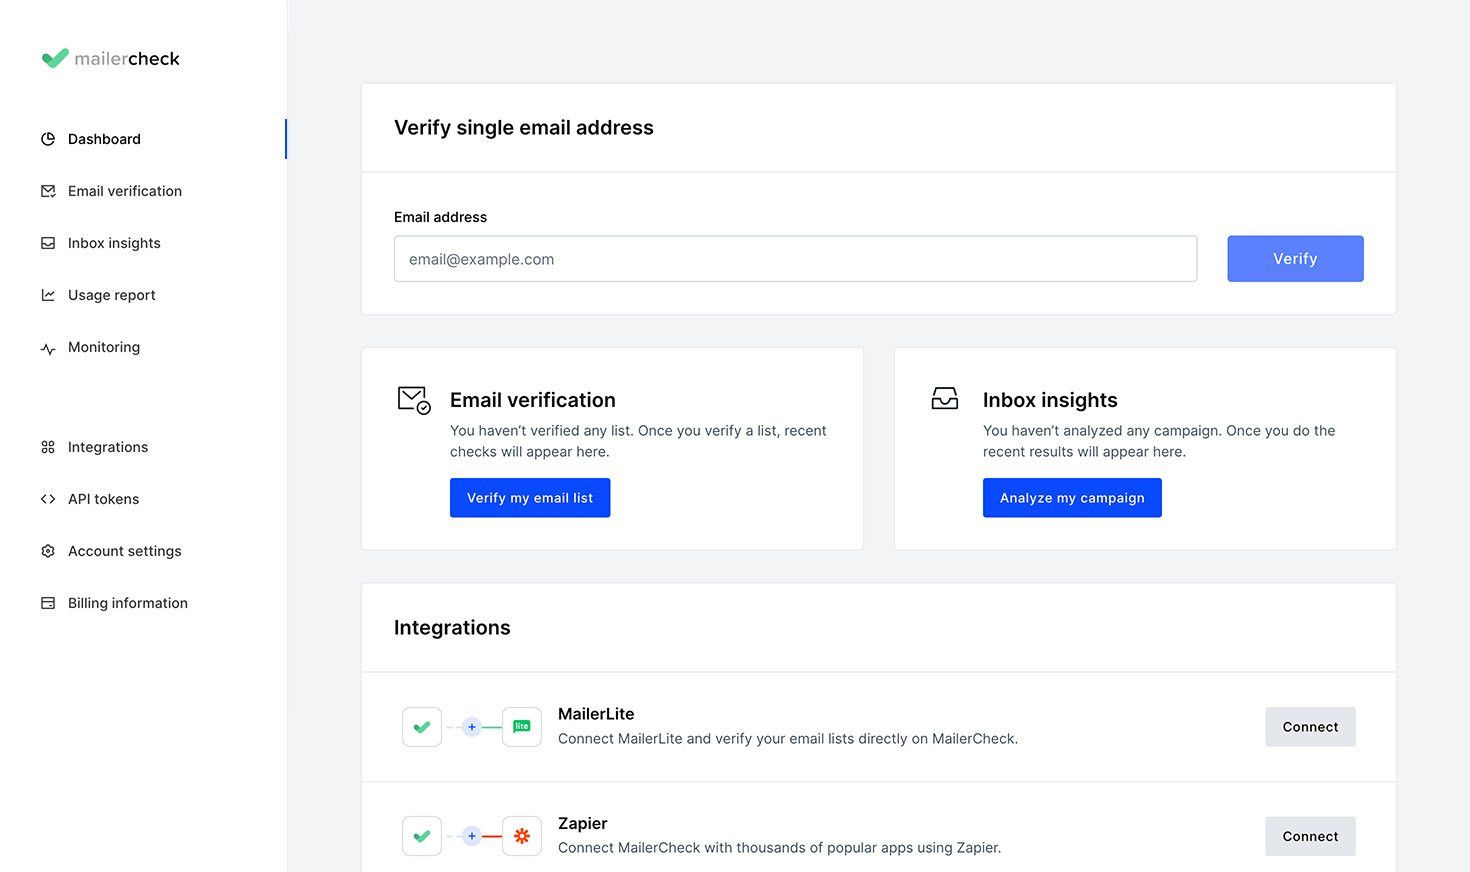Click the Integrations grid icon in sidebar
Image resolution: width=1470 pixels, height=872 pixels.
tap(48, 447)
